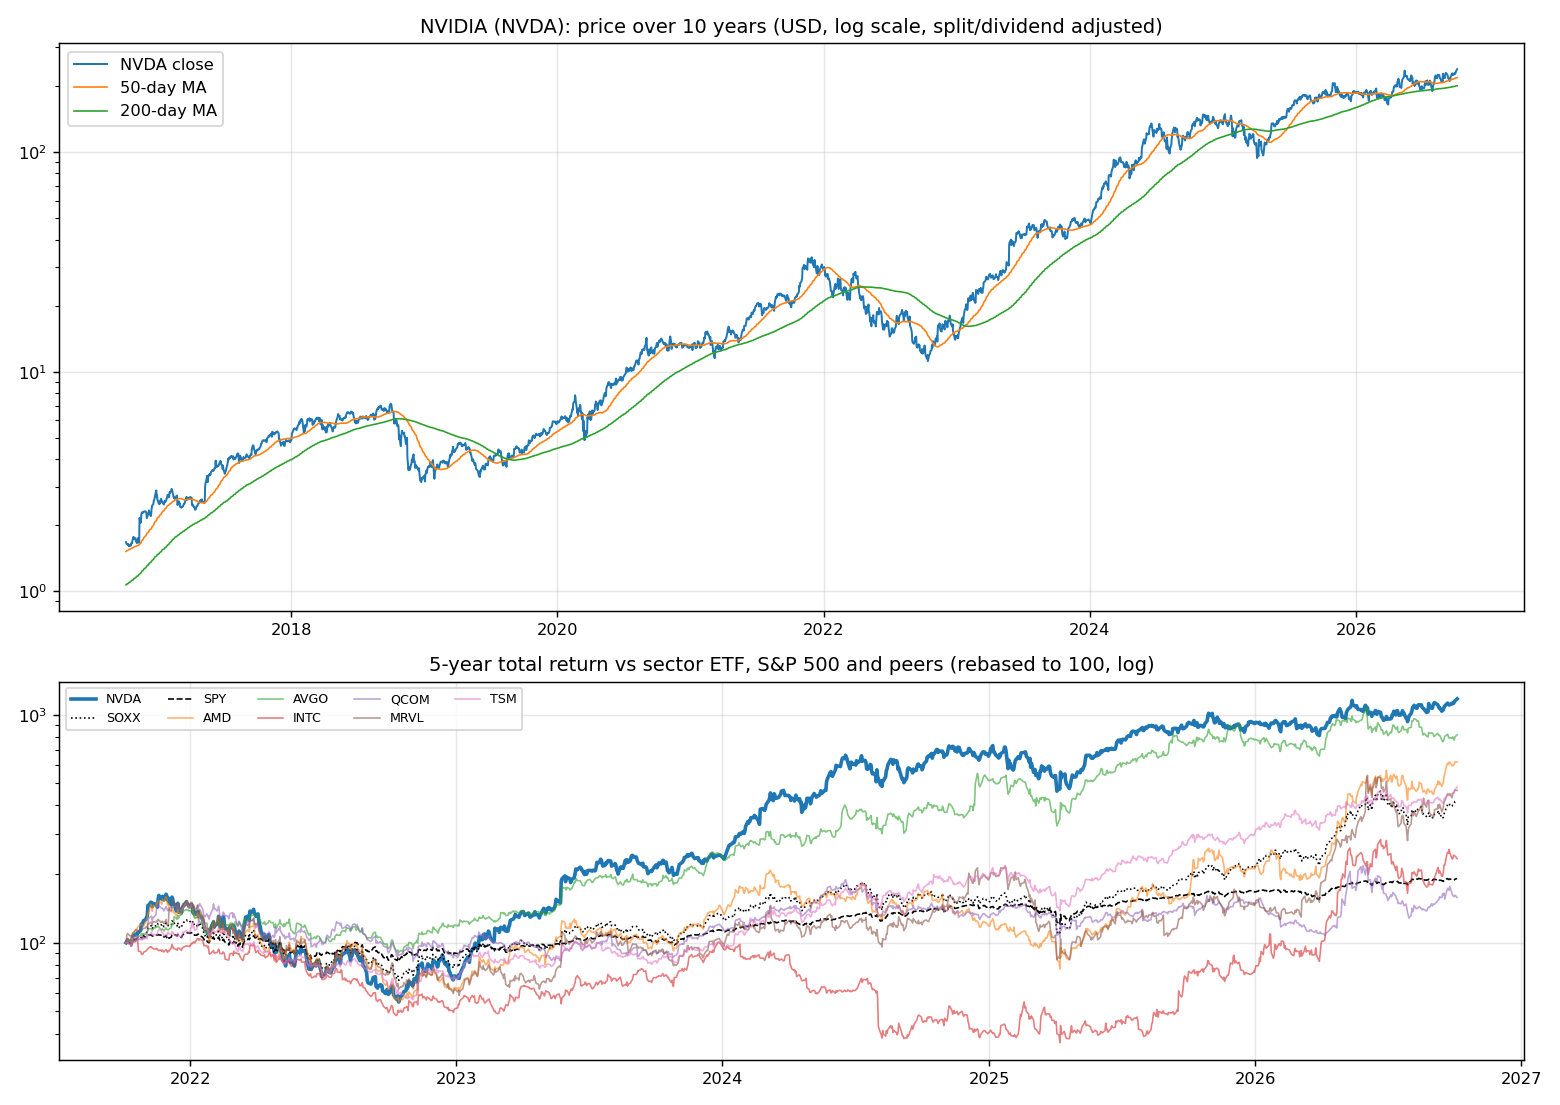Click the 2025 x-axis label on bottom chart
The width and height of the screenshot is (1560, 1105).
click(989, 1079)
